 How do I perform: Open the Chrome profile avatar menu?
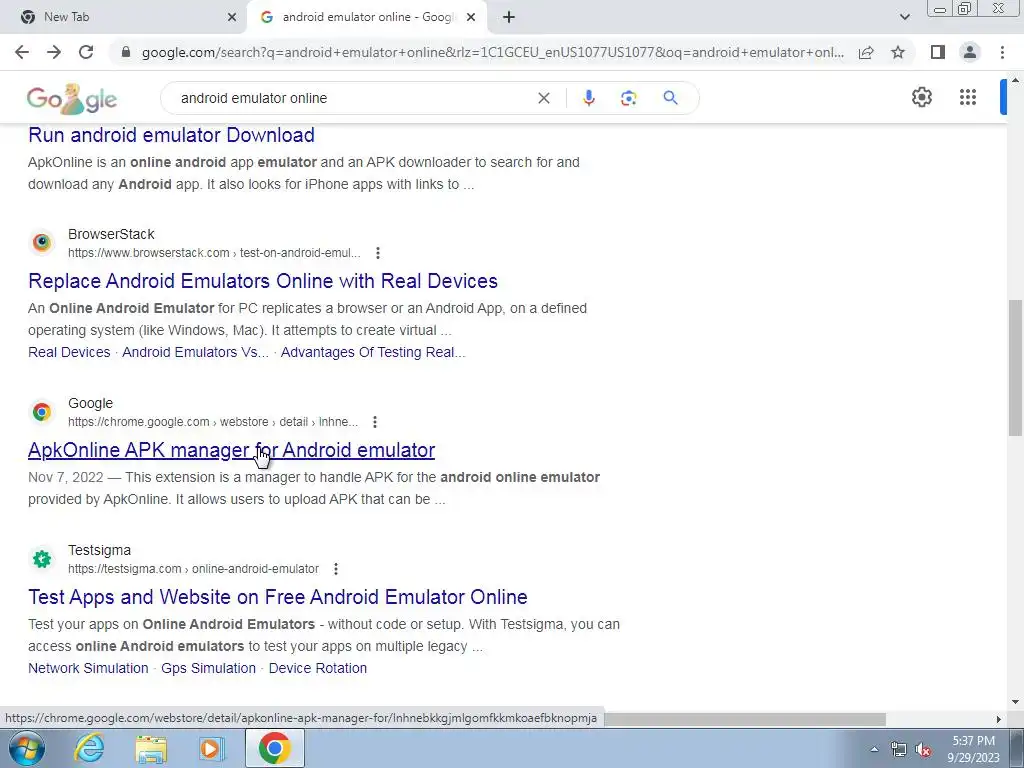970,52
